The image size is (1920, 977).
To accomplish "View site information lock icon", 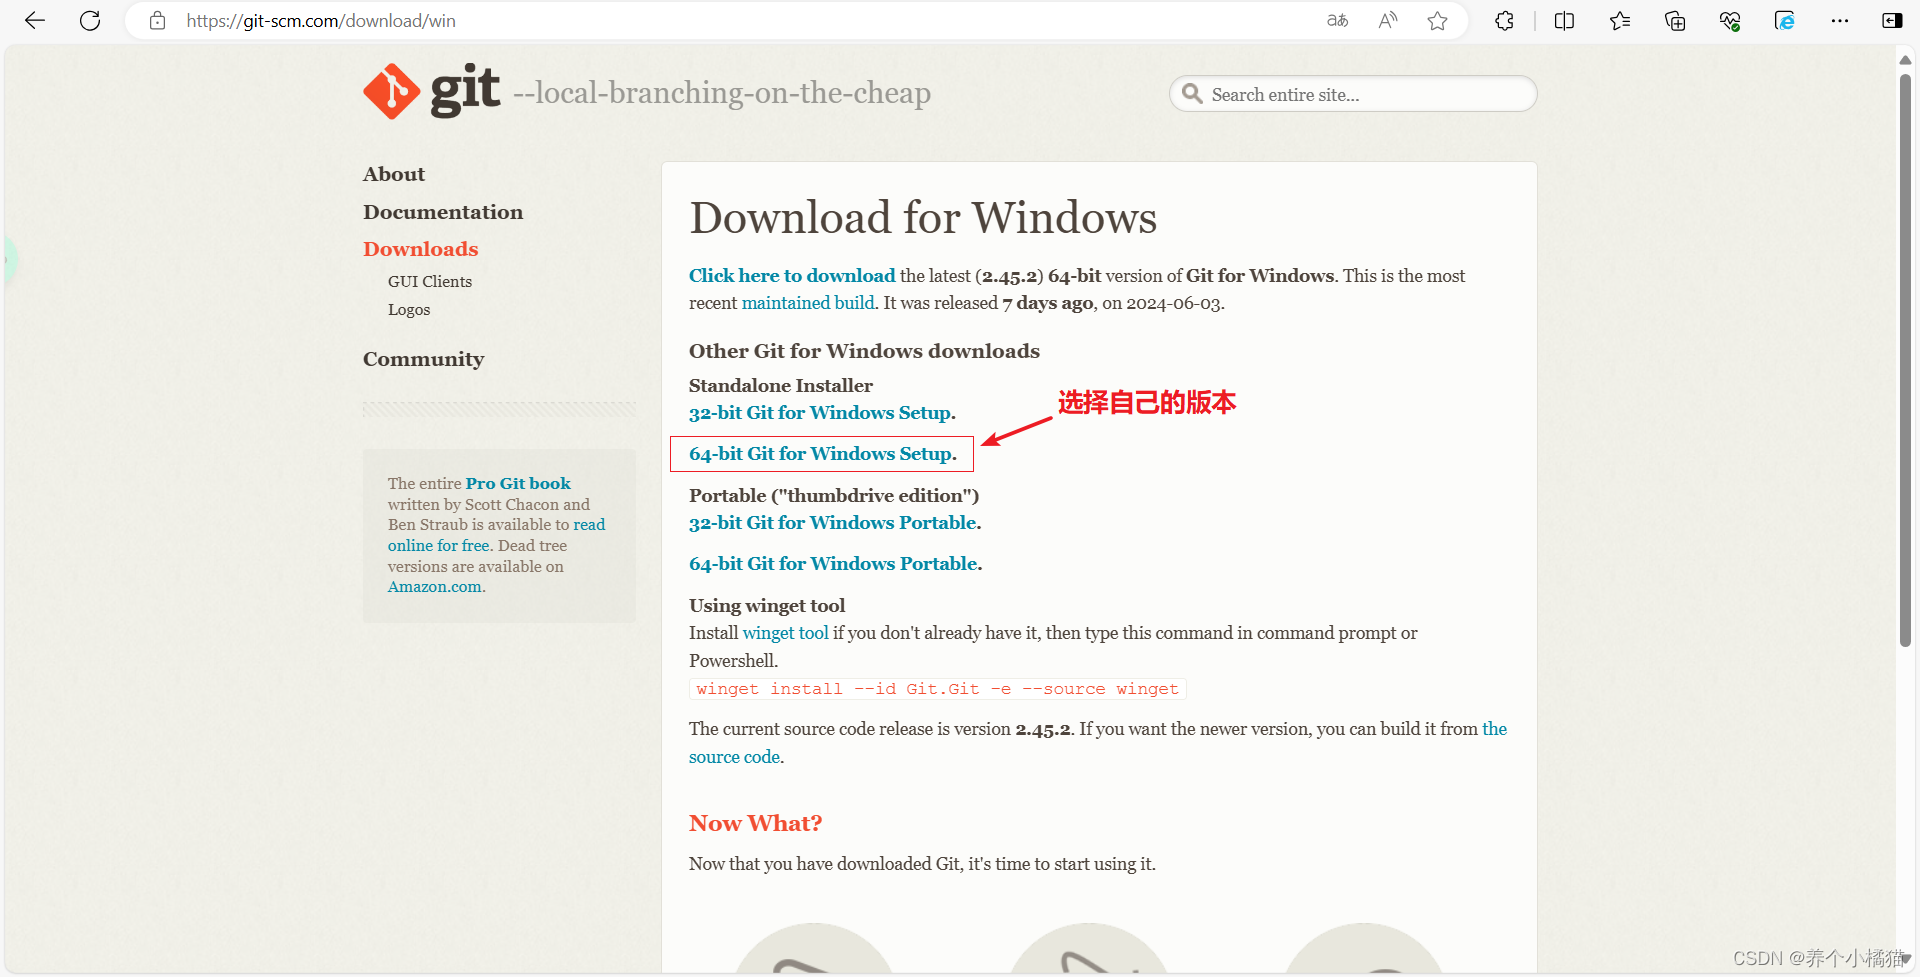I will tap(157, 20).
